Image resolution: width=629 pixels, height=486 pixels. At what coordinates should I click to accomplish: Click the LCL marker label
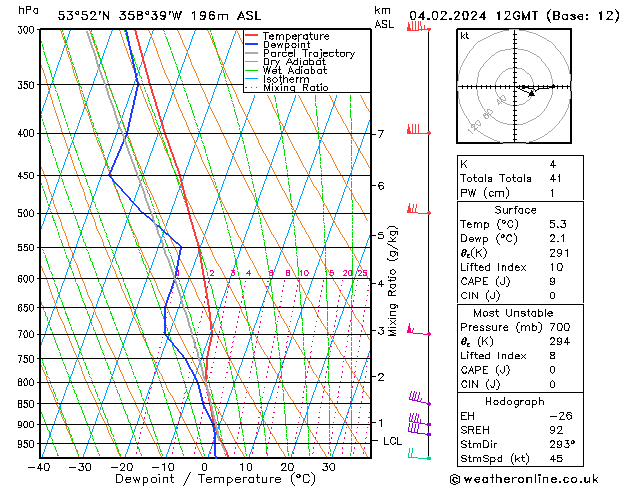(394, 441)
